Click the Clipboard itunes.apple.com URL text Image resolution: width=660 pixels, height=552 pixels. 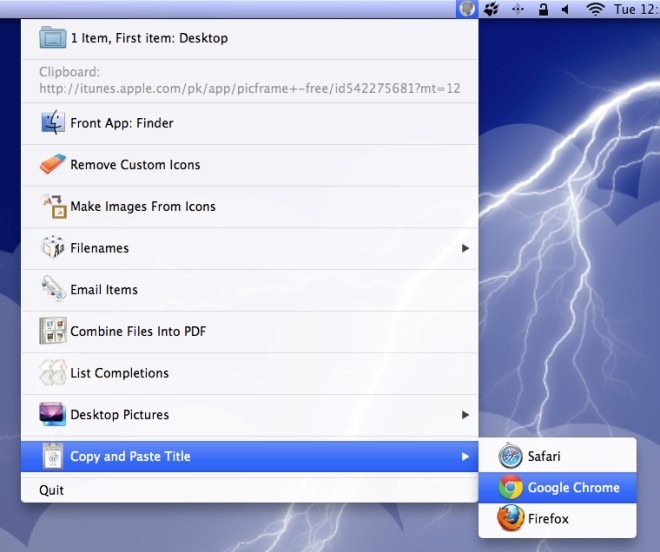(x=250, y=88)
